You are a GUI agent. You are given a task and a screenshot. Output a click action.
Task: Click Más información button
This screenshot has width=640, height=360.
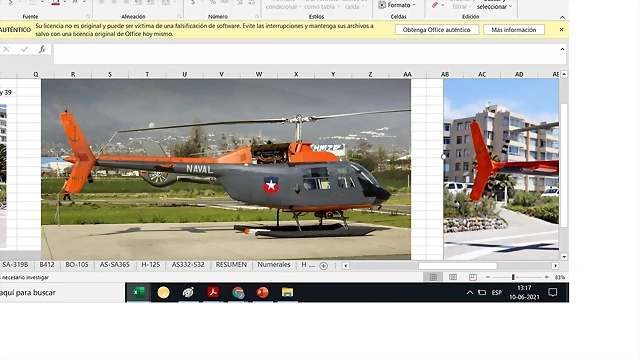tap(513, 30)
